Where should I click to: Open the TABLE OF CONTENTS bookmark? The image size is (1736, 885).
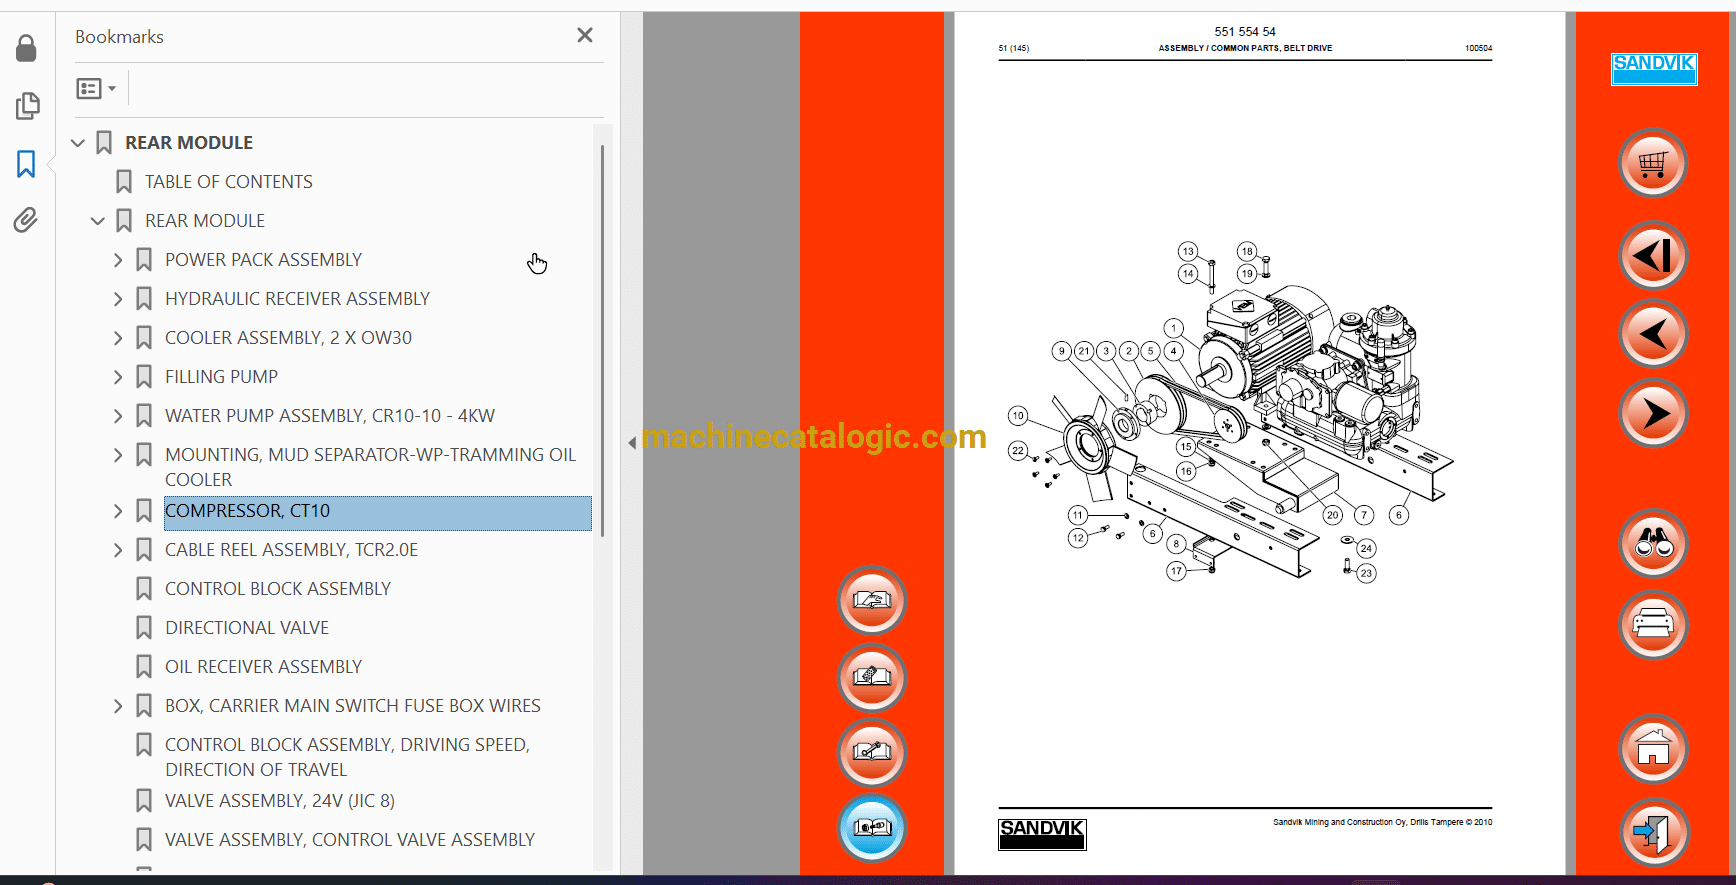pyautogui.click(x=229, y=182)
